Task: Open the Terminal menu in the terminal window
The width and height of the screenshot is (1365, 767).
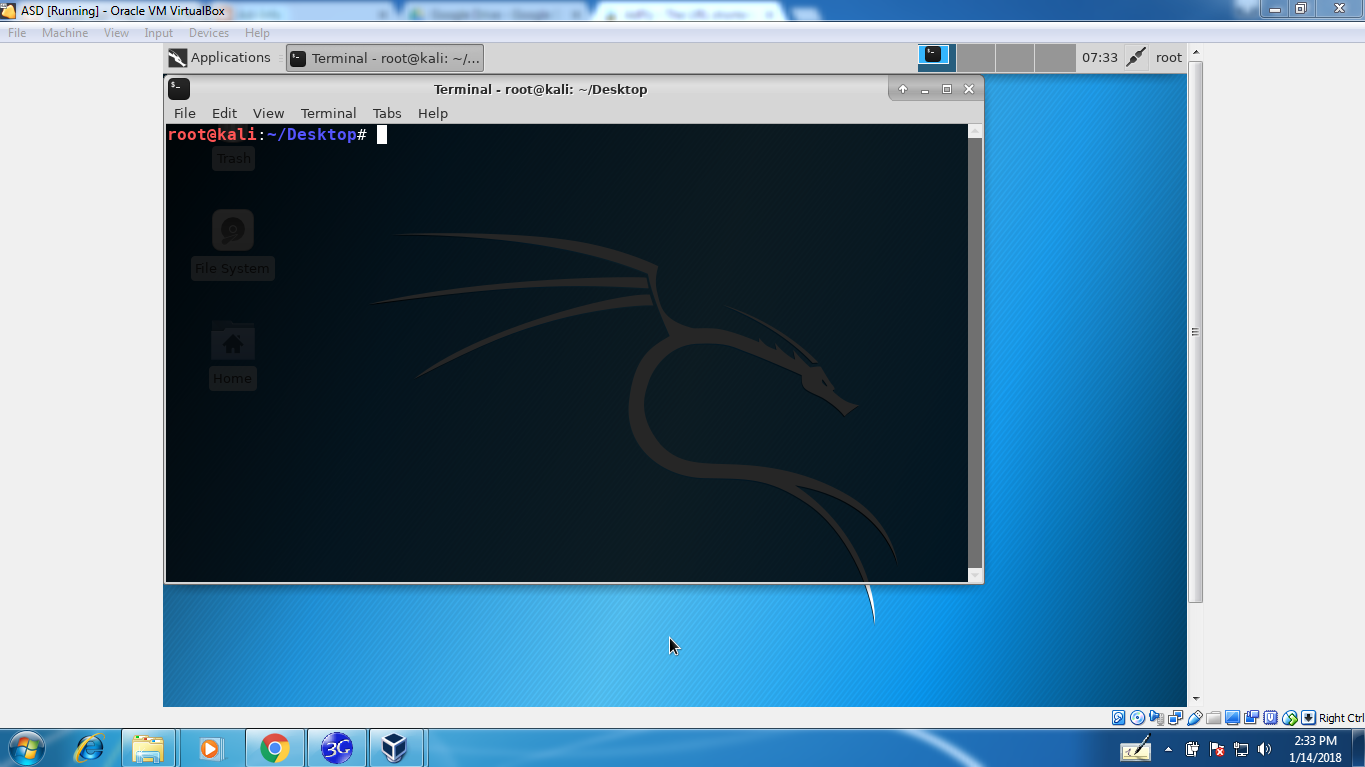Action: pyautogui.click(x=328, y=113)
